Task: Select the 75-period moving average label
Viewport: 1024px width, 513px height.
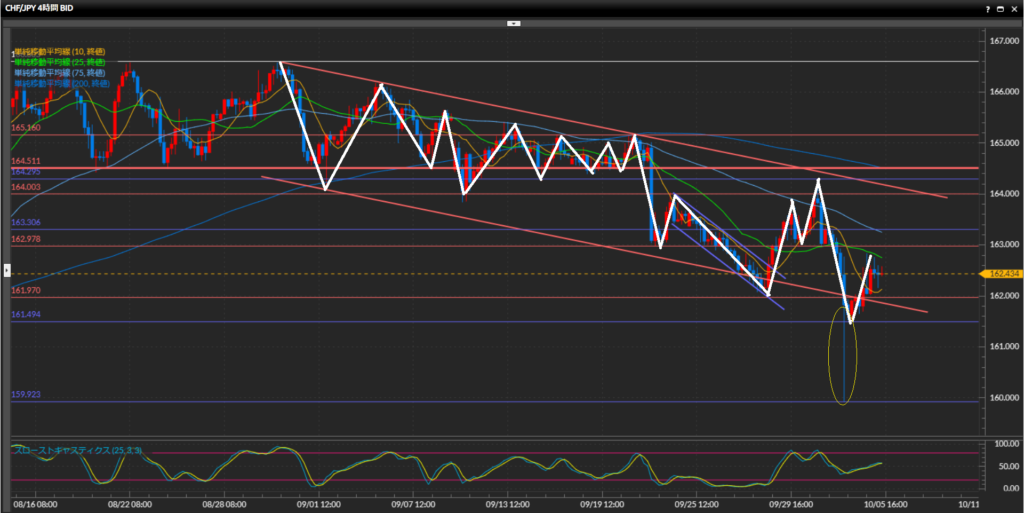Action: coord(58,73)
